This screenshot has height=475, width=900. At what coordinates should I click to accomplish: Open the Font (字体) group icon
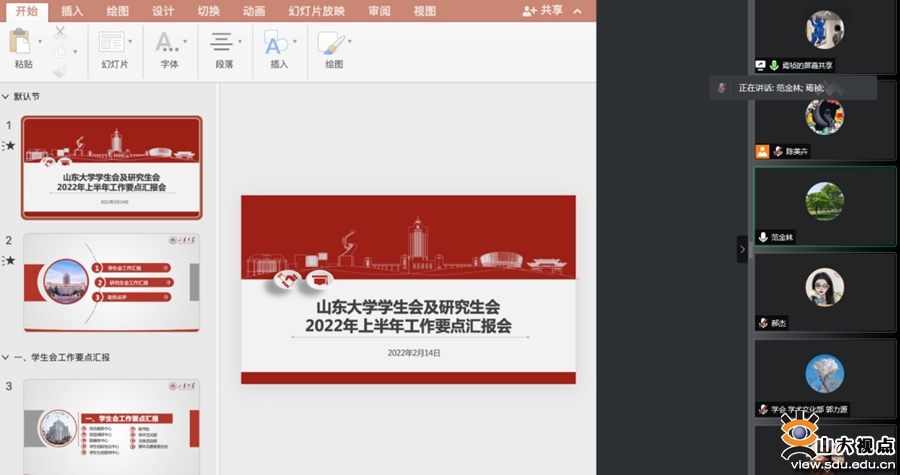click(x=165, y=42)
